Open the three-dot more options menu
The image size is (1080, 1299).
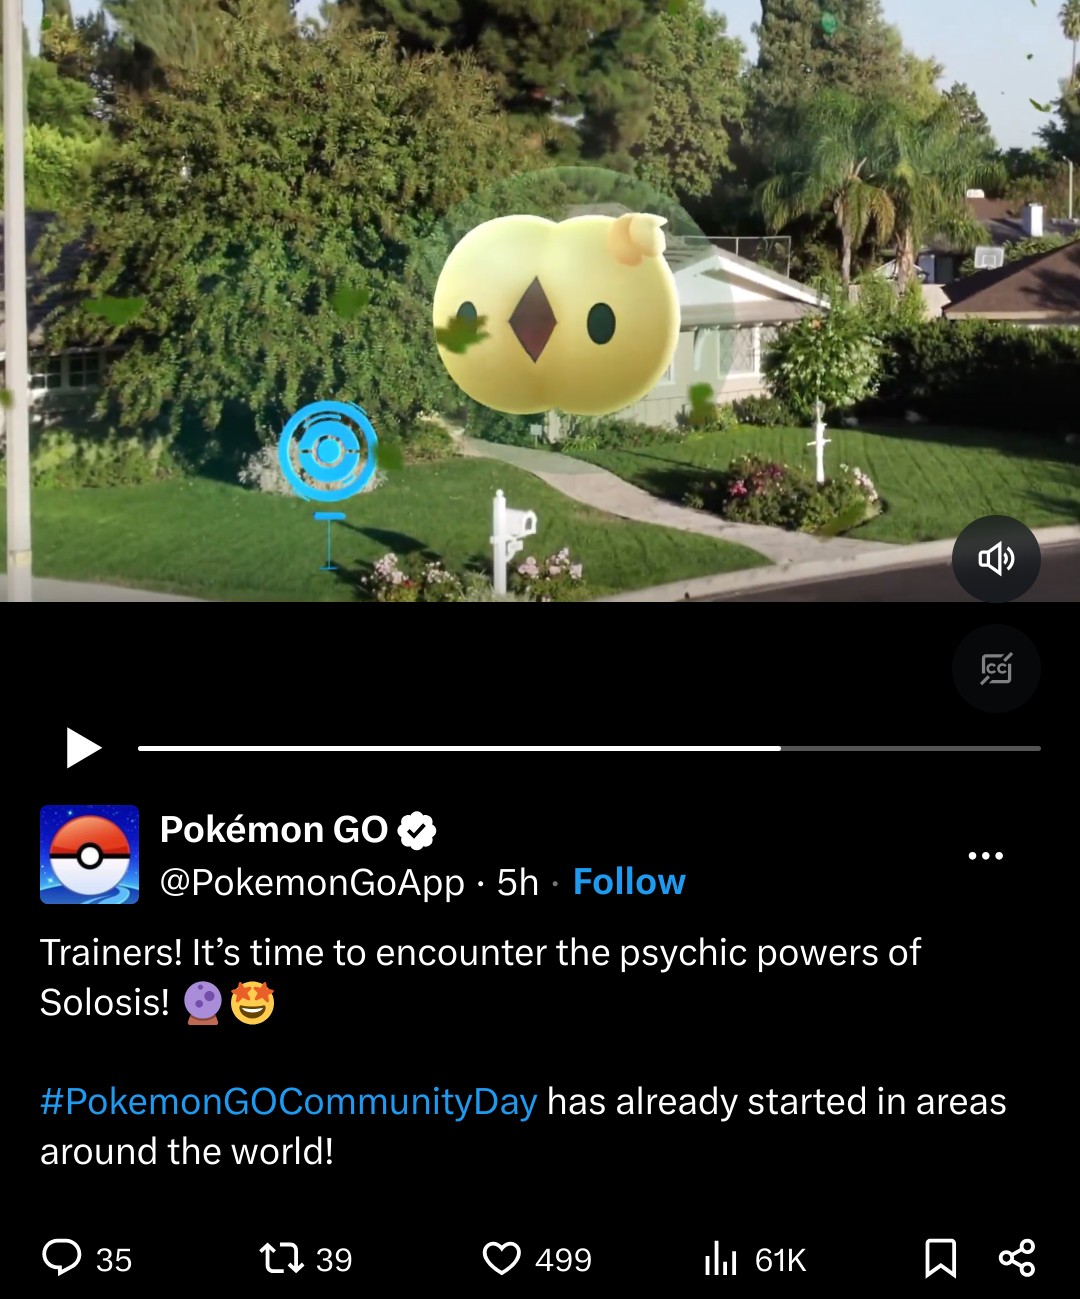985,855
